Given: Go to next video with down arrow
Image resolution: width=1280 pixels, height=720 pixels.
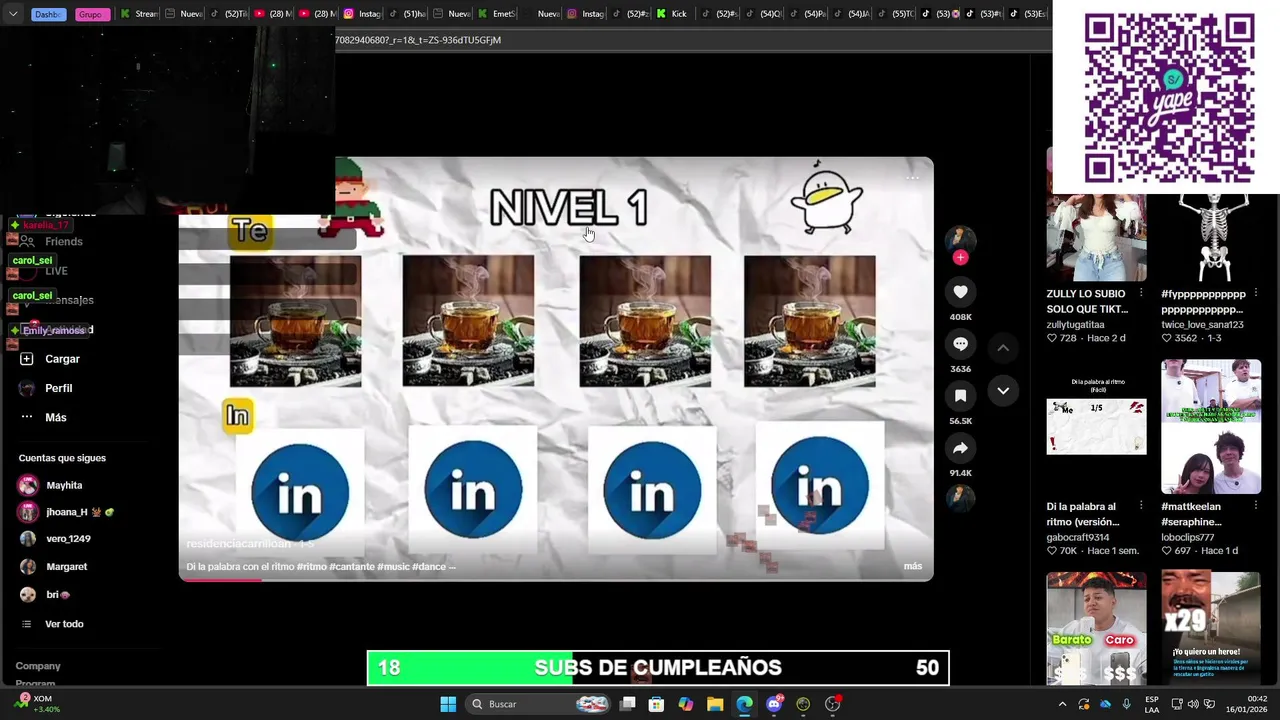Looking at the screenshot, I should pyautogui.click(x=1003, y=391).
